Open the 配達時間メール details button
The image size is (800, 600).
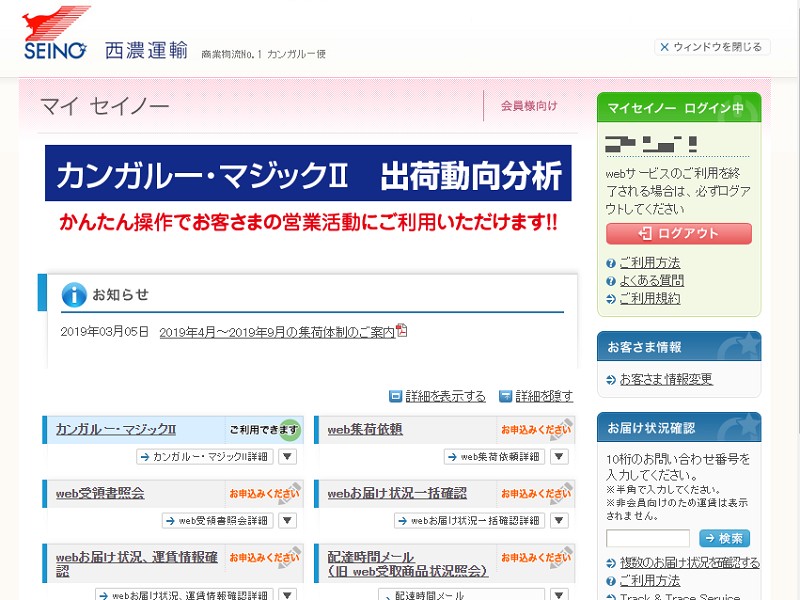pyautogui.click(x=461, y=594)
